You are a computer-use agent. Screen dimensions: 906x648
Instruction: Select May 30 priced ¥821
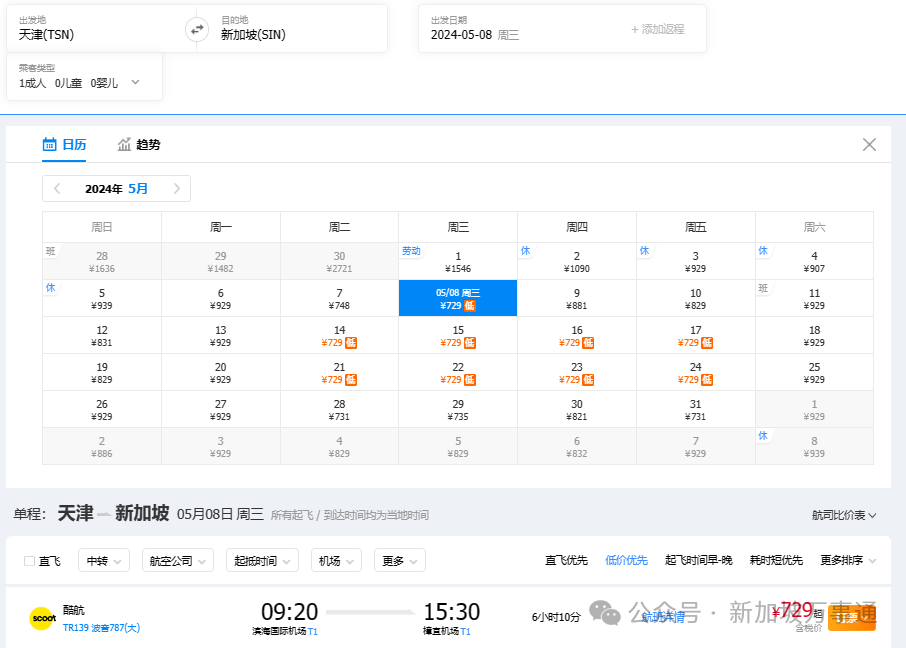coord(577,409)
